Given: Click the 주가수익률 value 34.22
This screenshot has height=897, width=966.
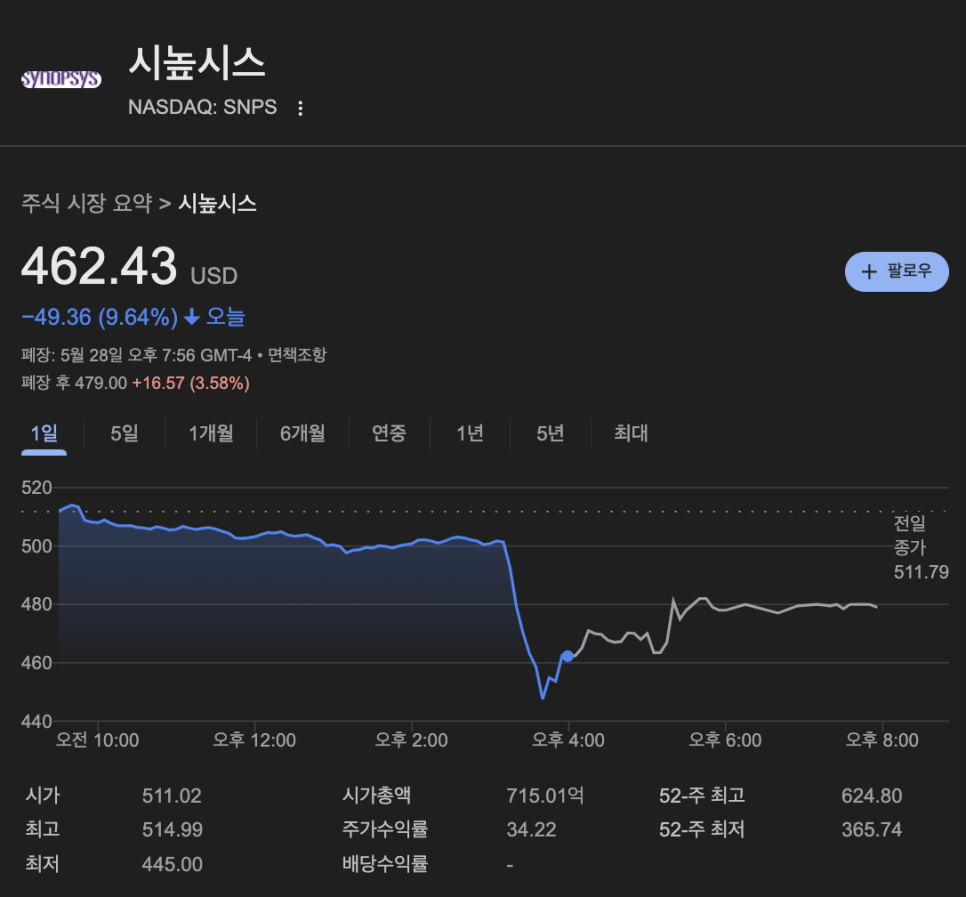Looking at the screenshot, I should pos(531,830).
